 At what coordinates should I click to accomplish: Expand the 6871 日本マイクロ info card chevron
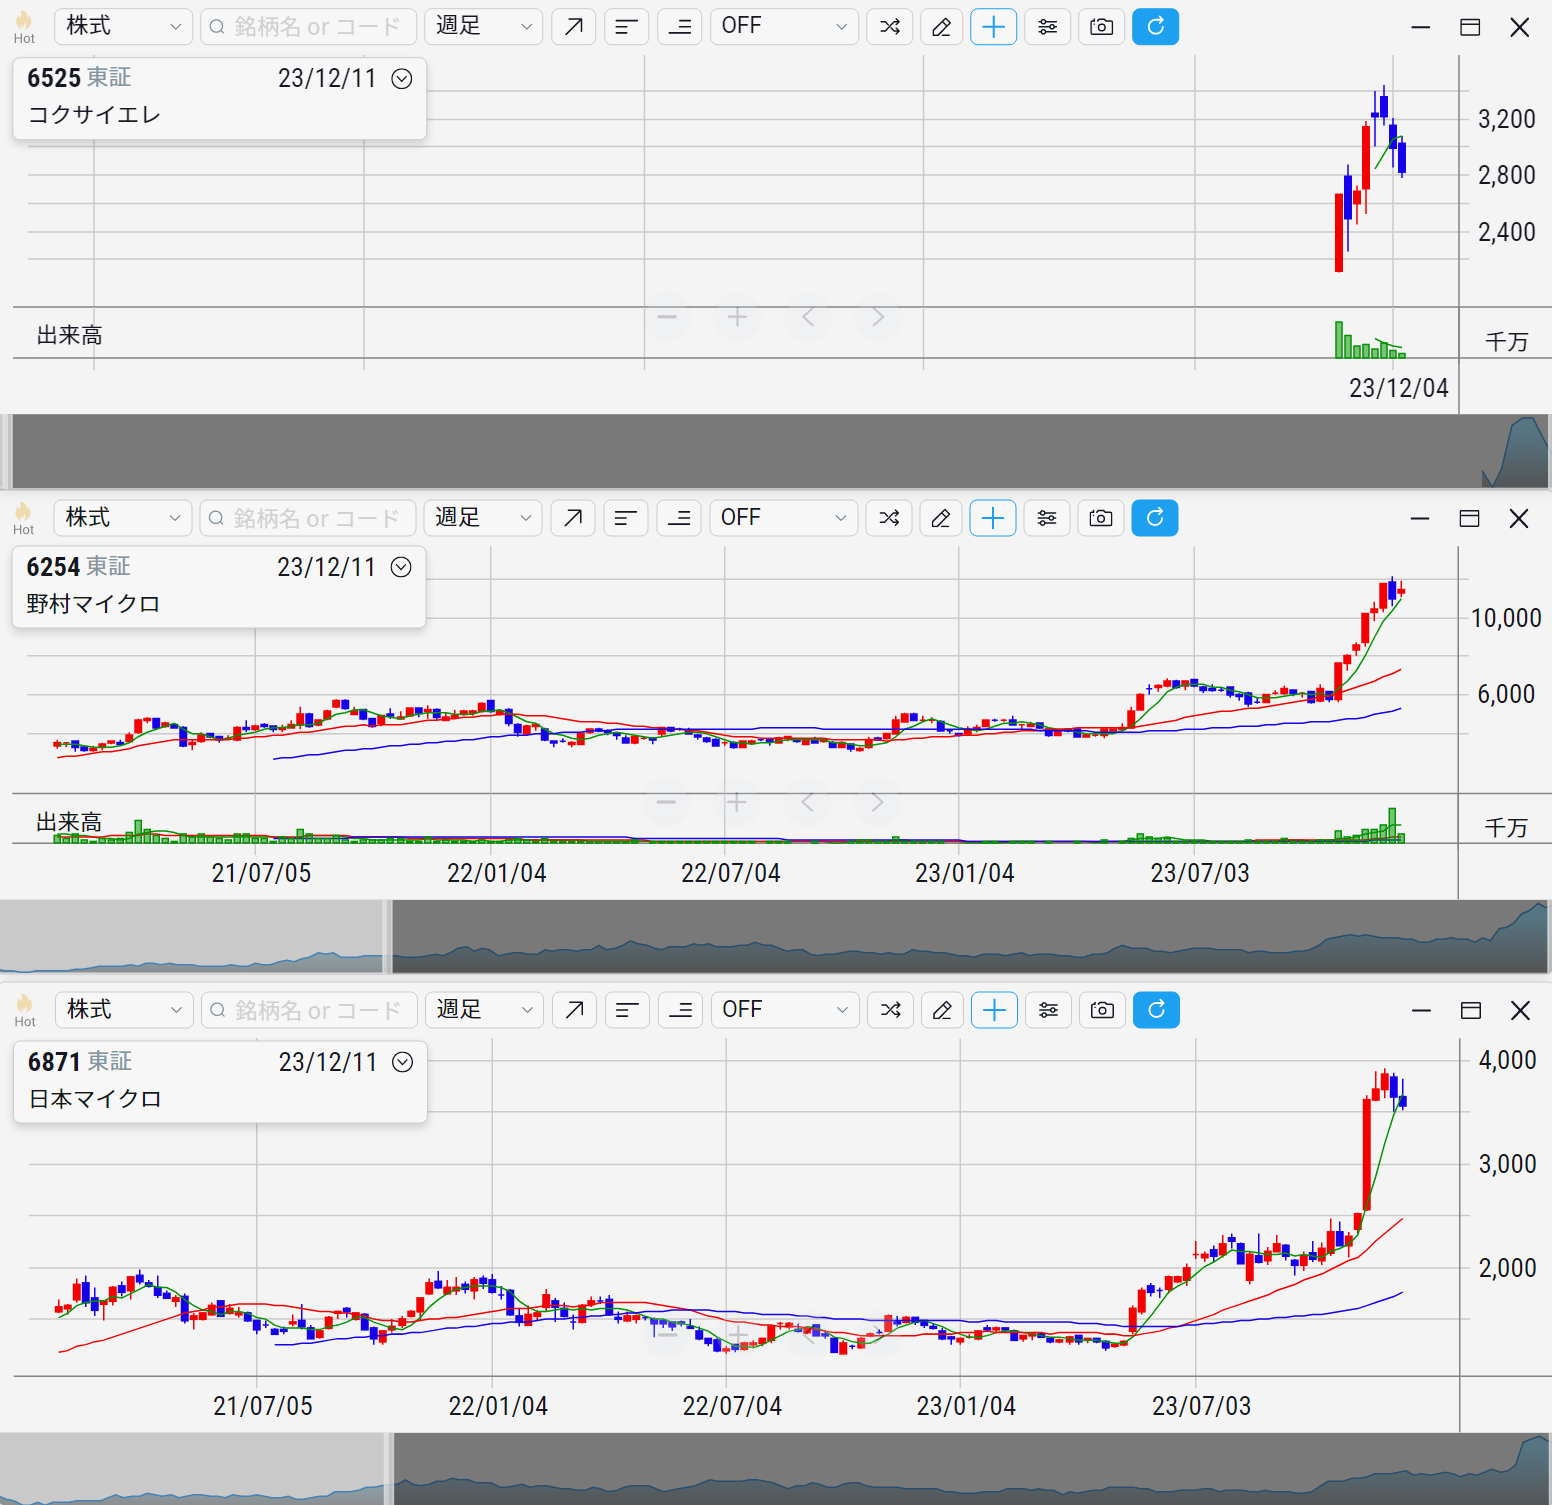(403, 1062)
